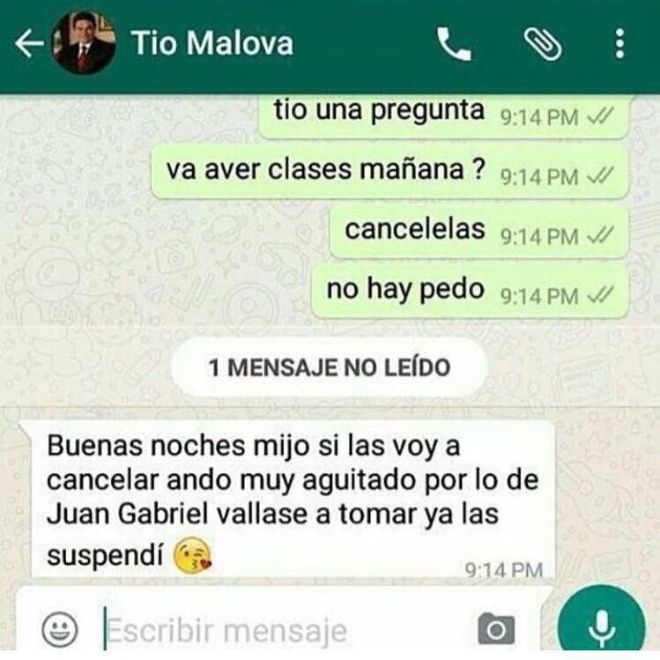Open the three-dot overflow menu
The width and height of the screenshot is (660, 660).
click(620, 43)
